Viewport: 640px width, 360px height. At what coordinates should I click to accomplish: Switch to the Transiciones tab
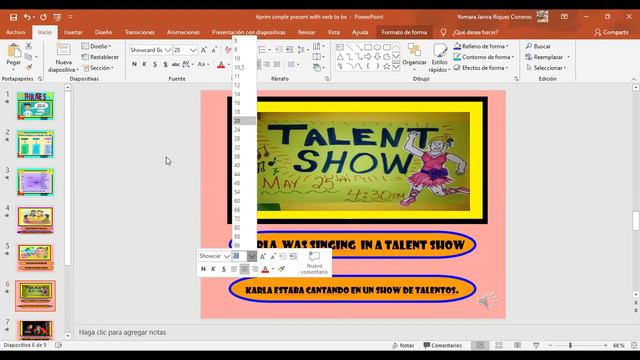coord(140,32)
